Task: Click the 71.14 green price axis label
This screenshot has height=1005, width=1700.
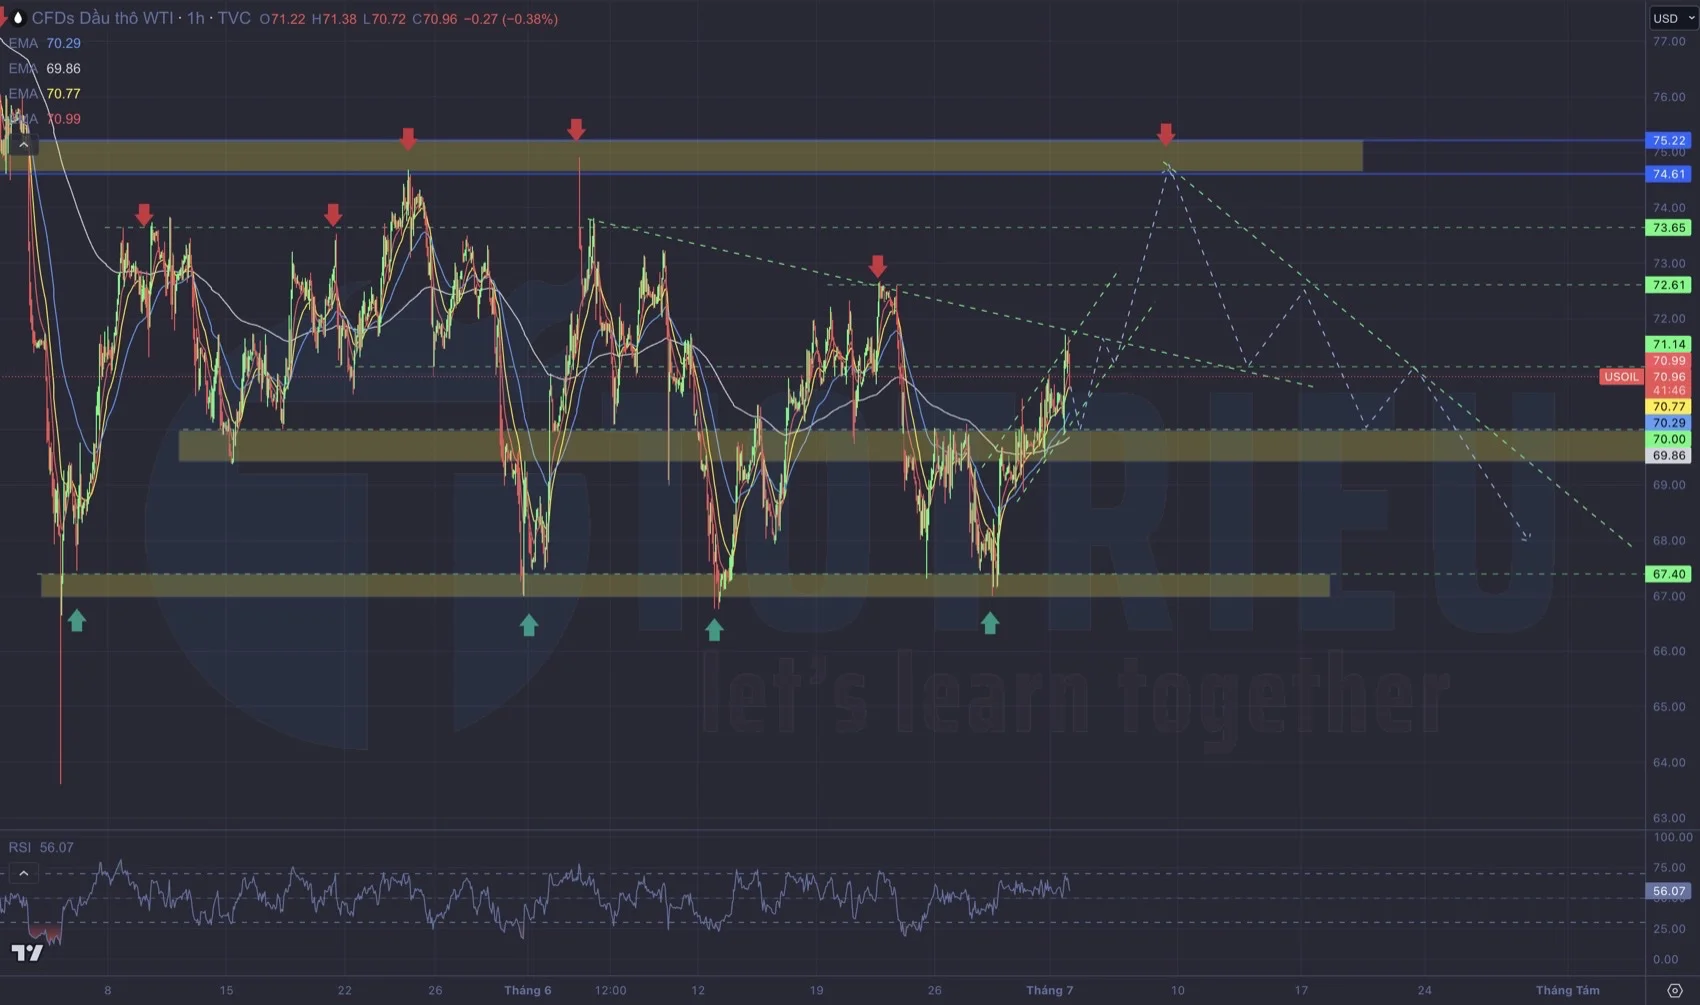Action: [x=1669, y=344]
